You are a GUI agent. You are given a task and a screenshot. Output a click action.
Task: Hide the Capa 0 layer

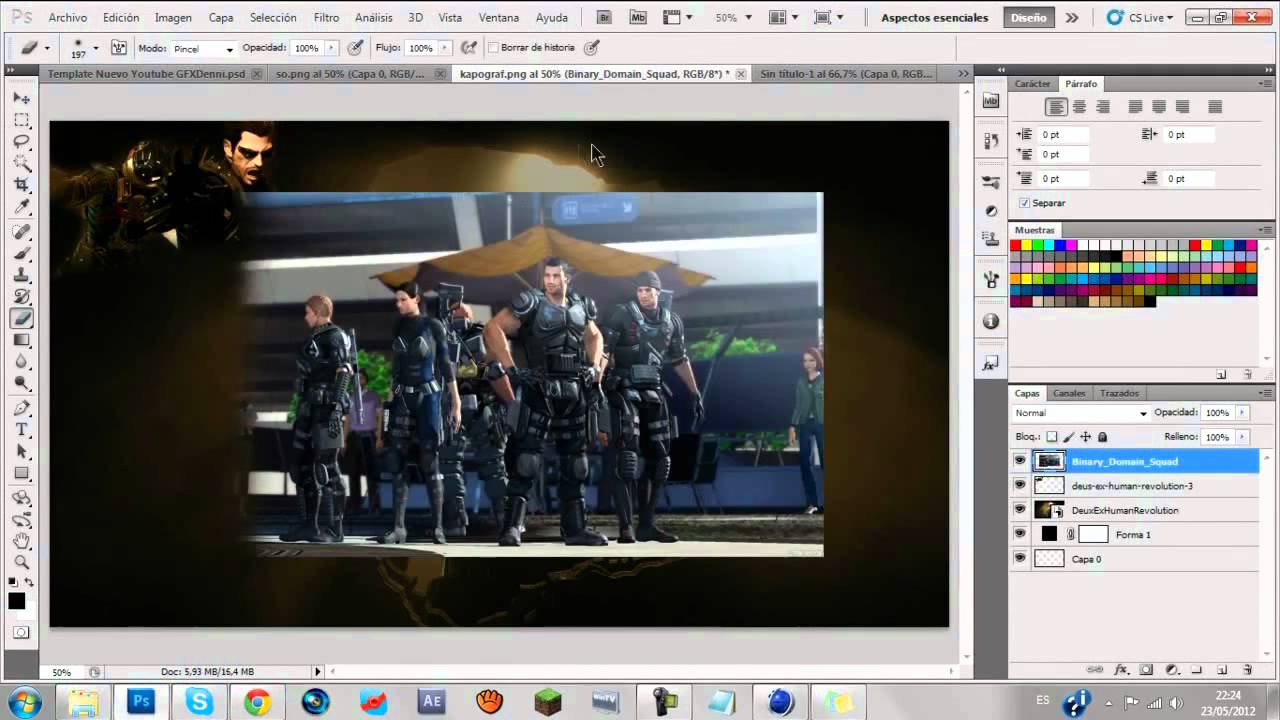pos(1020,559)
